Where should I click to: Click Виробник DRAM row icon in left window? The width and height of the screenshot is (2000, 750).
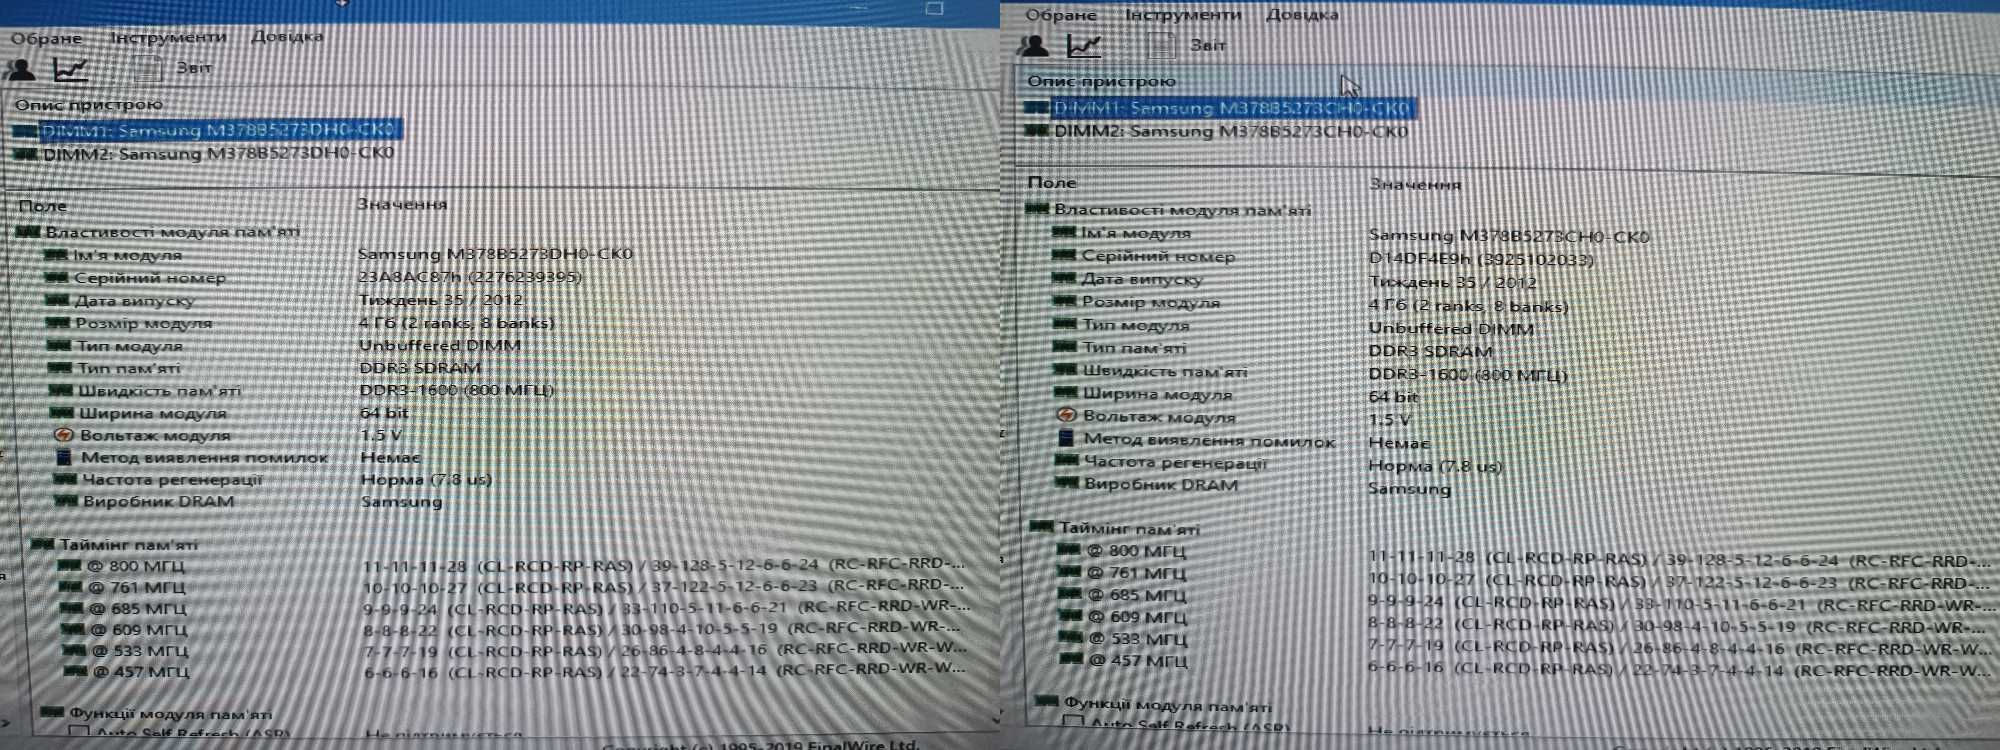coord(66,501)
